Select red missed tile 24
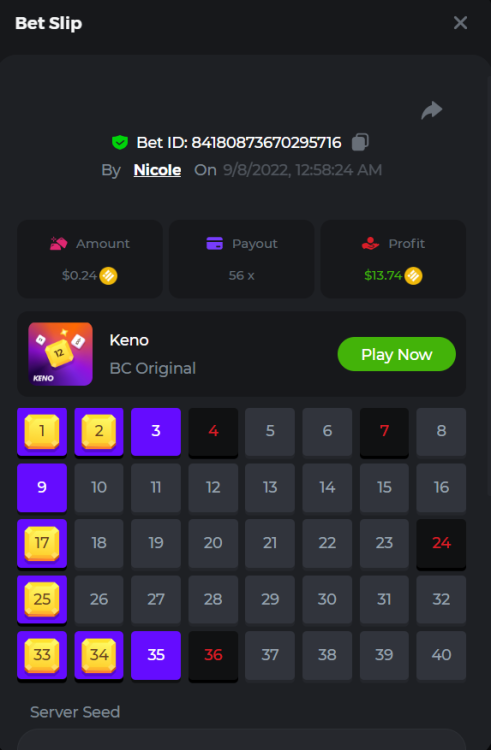Viewport: 491px width, 750px height. (441, 543)
